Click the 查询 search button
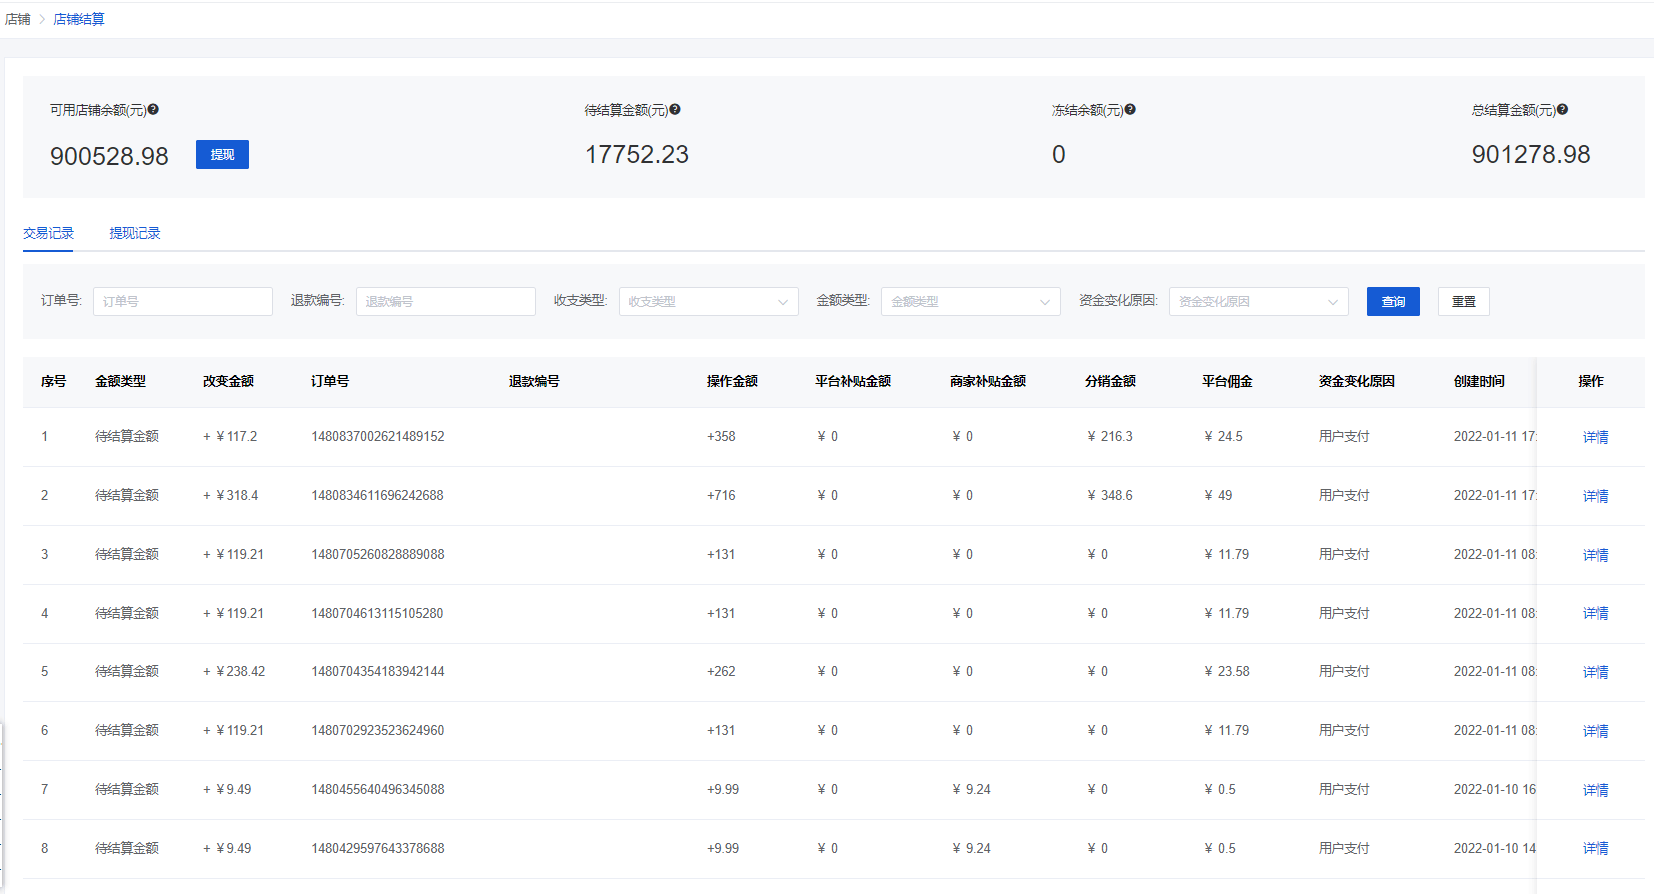 click(x=1393, y=301)
